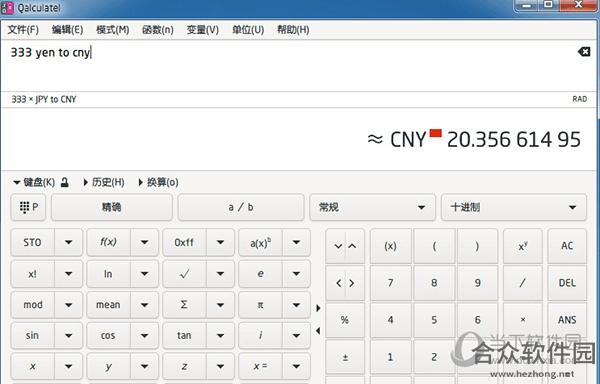Open the dropdown arrow next to mean

tap(144, 305)
